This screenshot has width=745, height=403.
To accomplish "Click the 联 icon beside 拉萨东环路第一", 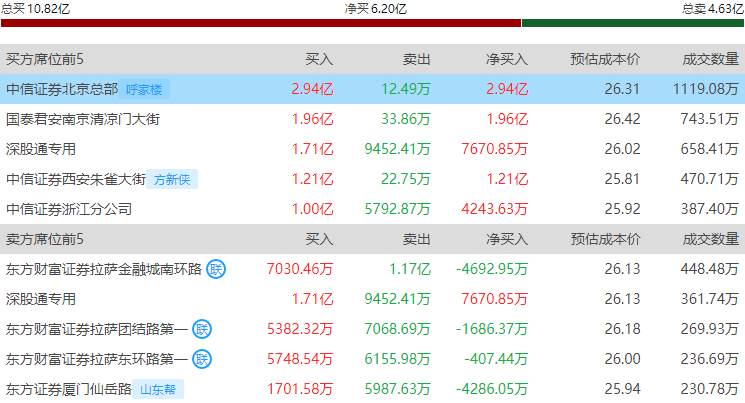I will [202, 359].
